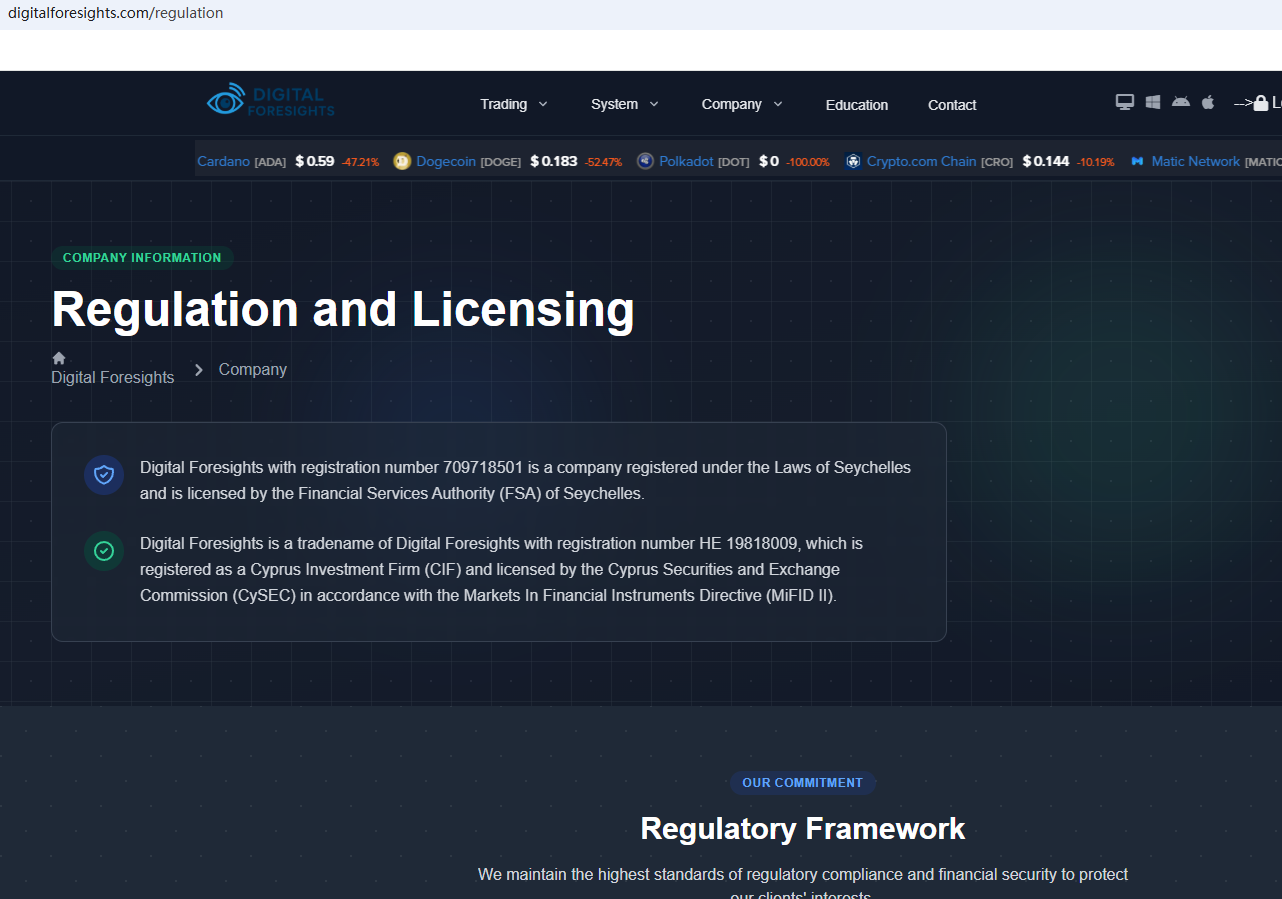The image size is (1282, 899).
Task: Click the Windows platform icon
Action: pyautogui.click(x=1153, y=102)
